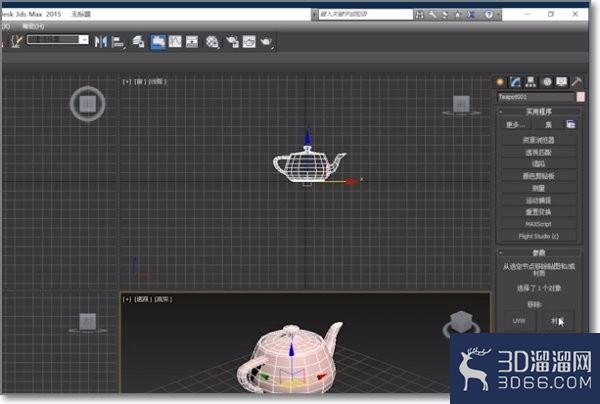Open the Layer Manager icon
The height and width of the screenshot is (404, 600).
[x=138, y=41]
